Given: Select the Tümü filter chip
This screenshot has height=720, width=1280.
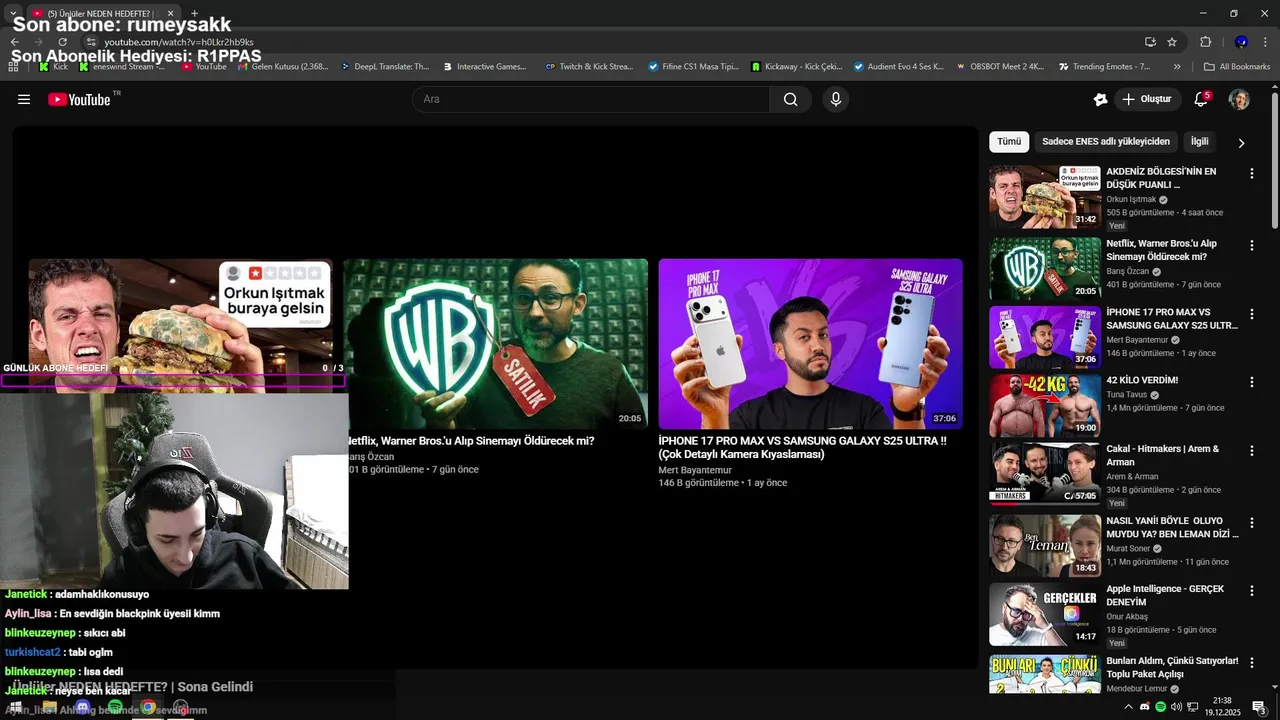Looking at the screenshot, I should (x=1009, y=142).
